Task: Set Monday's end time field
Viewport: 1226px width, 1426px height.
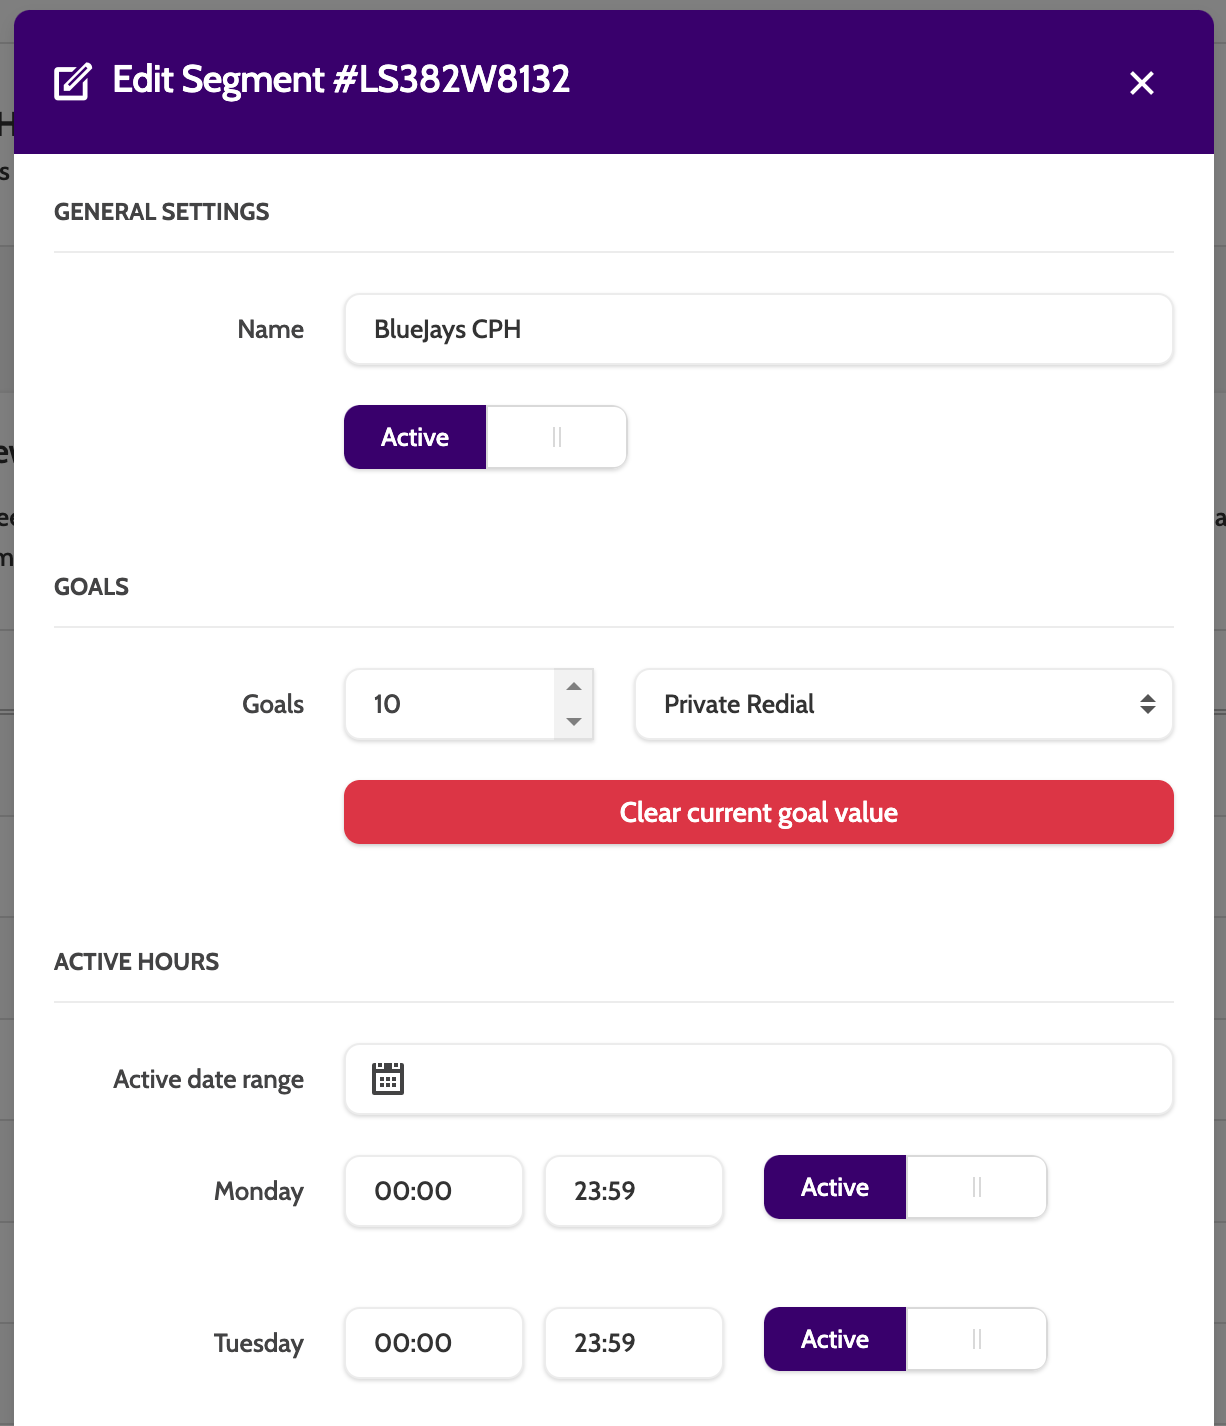Action: tap(633, 1191)
